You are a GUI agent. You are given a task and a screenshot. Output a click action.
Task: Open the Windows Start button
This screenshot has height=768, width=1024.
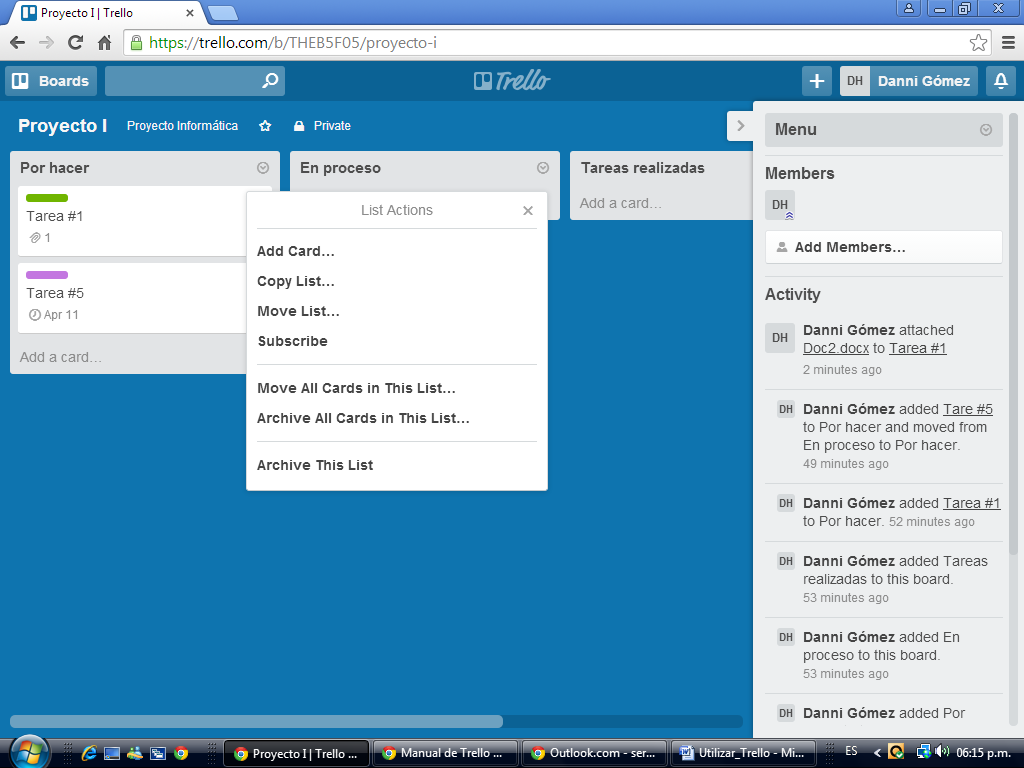pos(28,752)
